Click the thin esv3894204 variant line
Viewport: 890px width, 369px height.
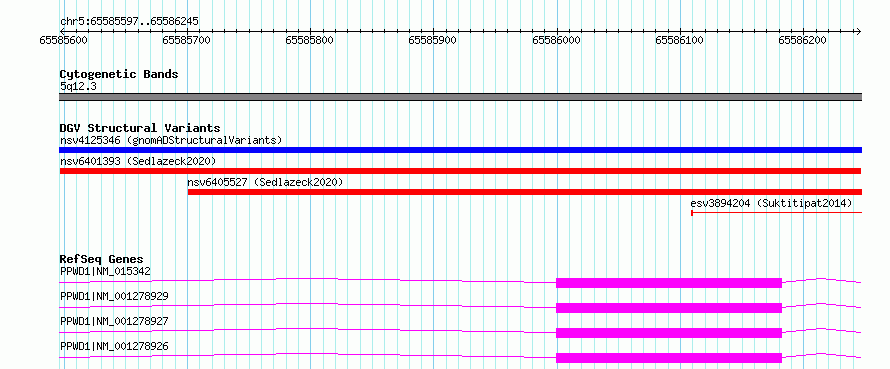point(776,213)
